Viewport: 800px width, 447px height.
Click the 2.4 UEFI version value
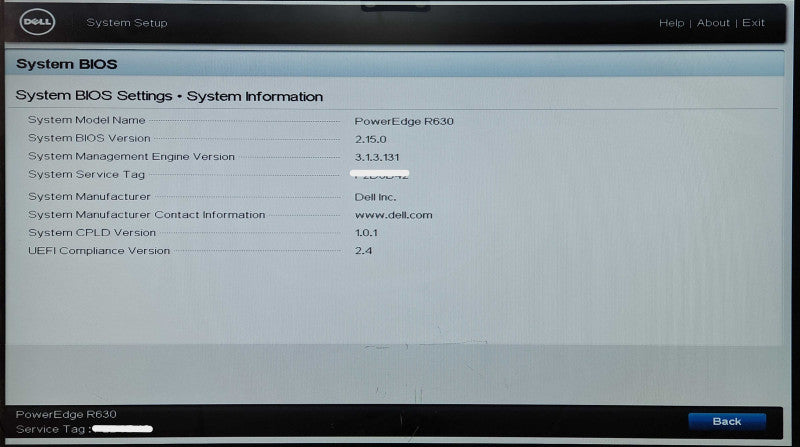click(x=364, y=251)
